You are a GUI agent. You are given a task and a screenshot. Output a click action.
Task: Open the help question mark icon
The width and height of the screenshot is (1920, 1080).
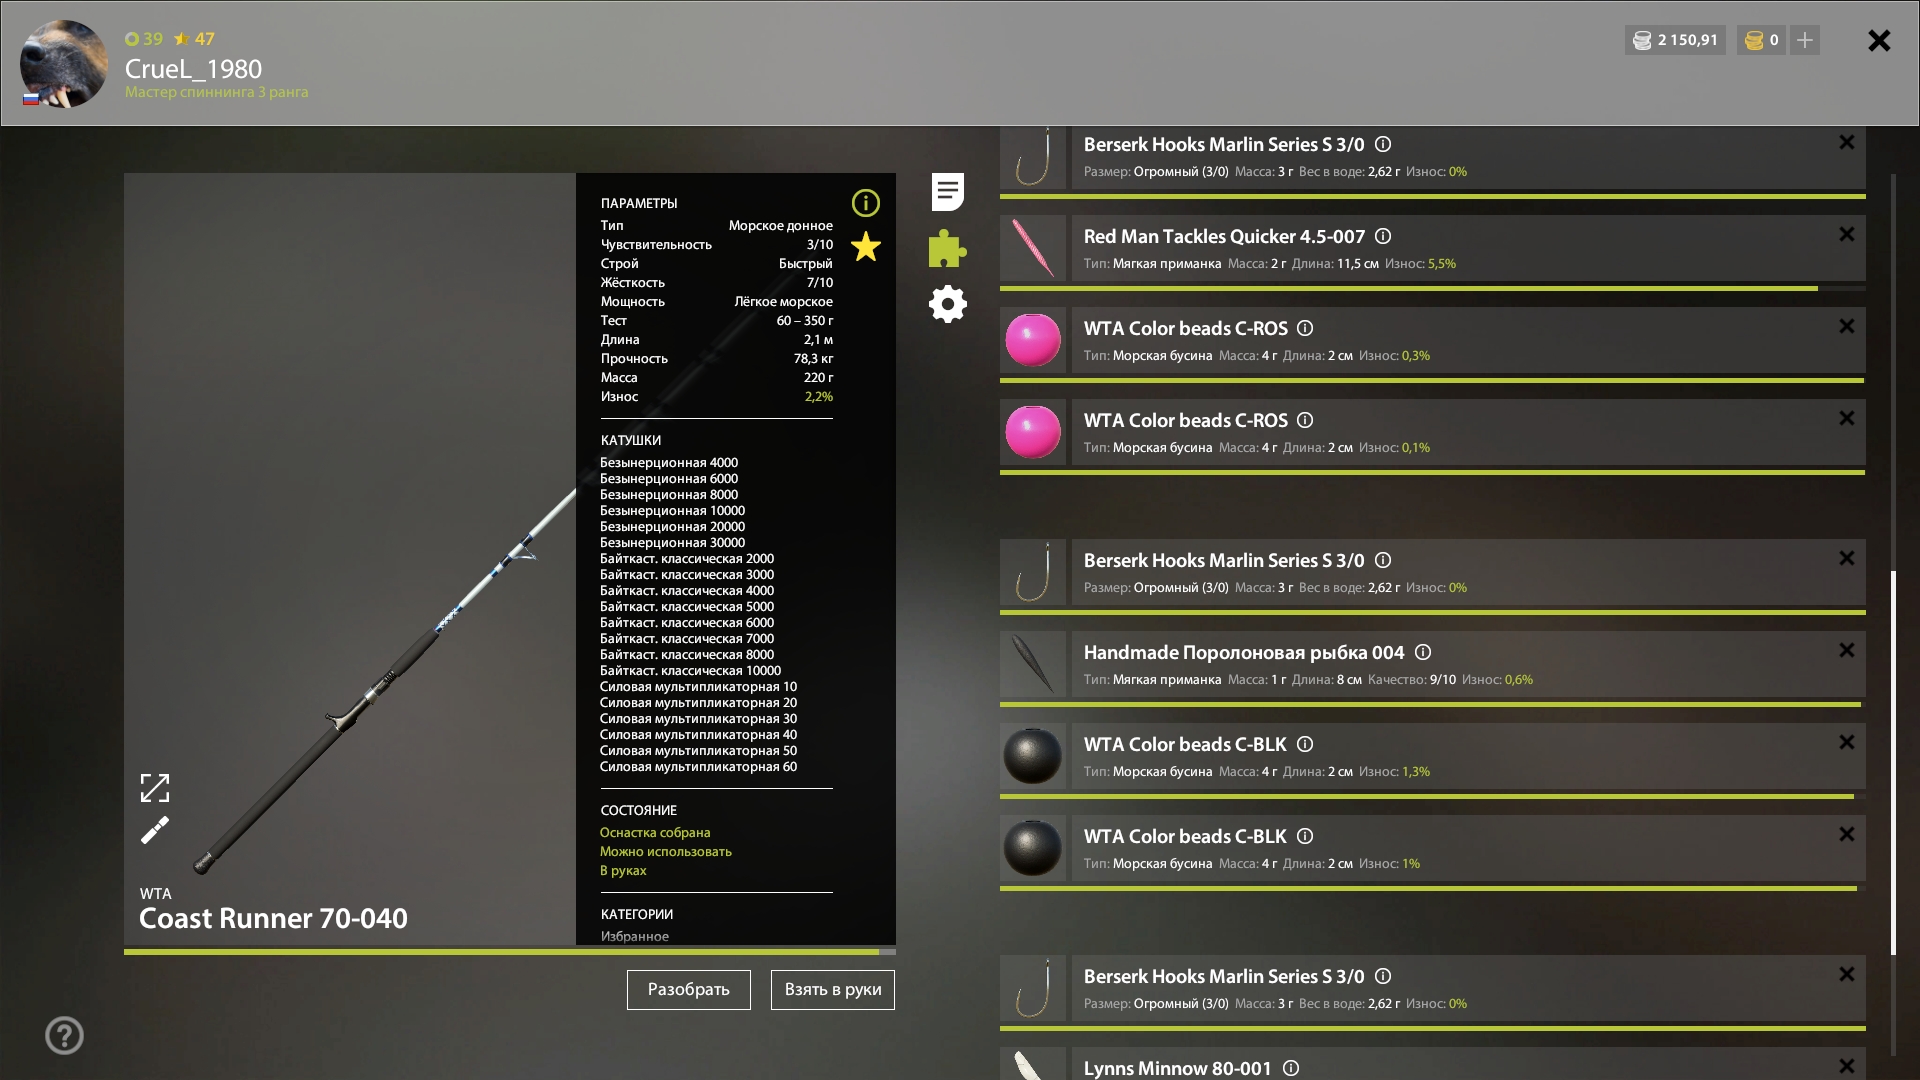click(x=64, y=1035)
